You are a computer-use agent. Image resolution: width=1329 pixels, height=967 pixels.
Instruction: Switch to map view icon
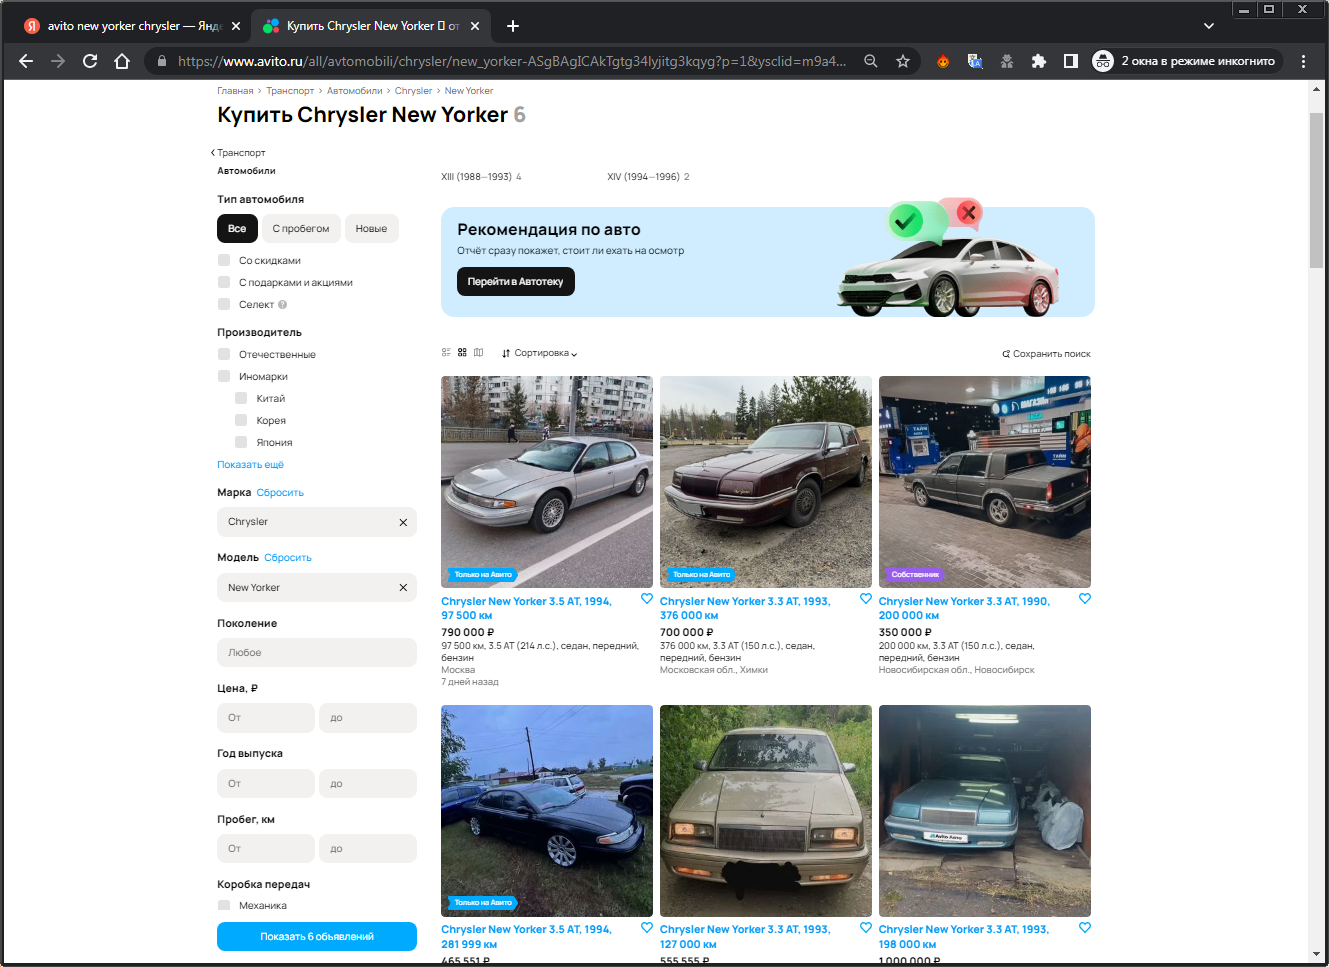(478, 353)
